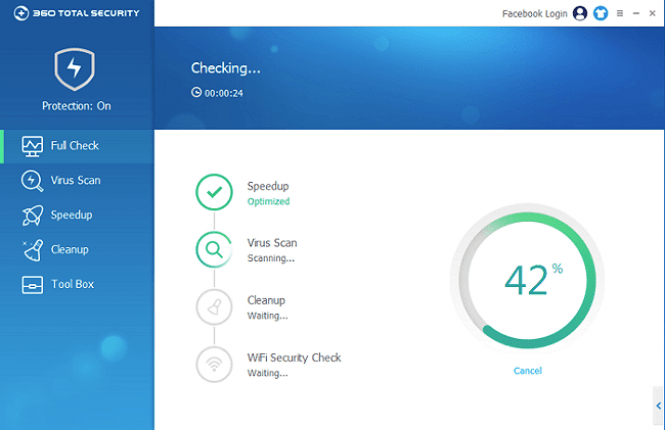Close the 360 Total Security window
Viewport: 665px width, 430px height.
click(x=652, y=14)
